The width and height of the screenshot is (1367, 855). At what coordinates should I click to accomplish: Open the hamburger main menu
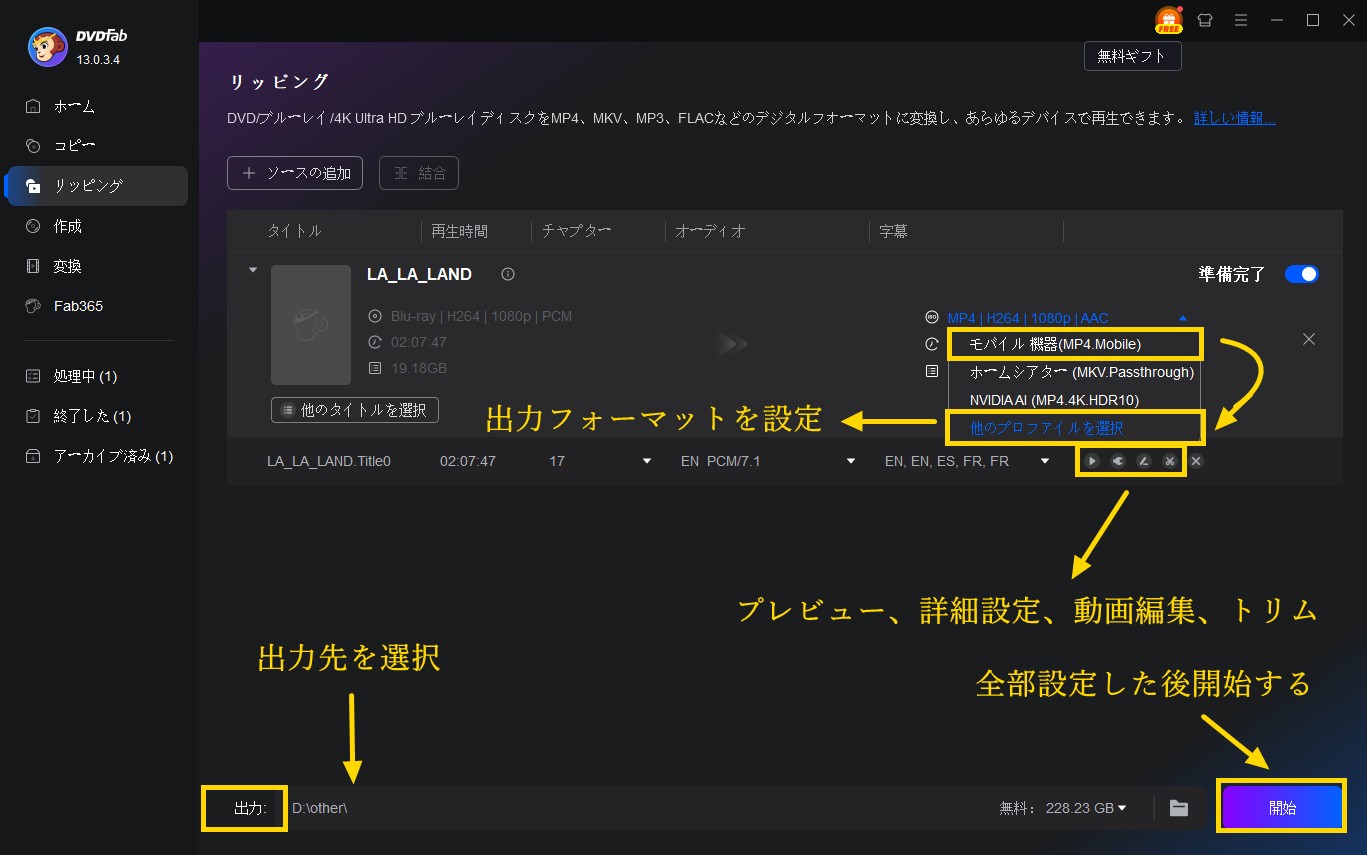coord(1241,20)
